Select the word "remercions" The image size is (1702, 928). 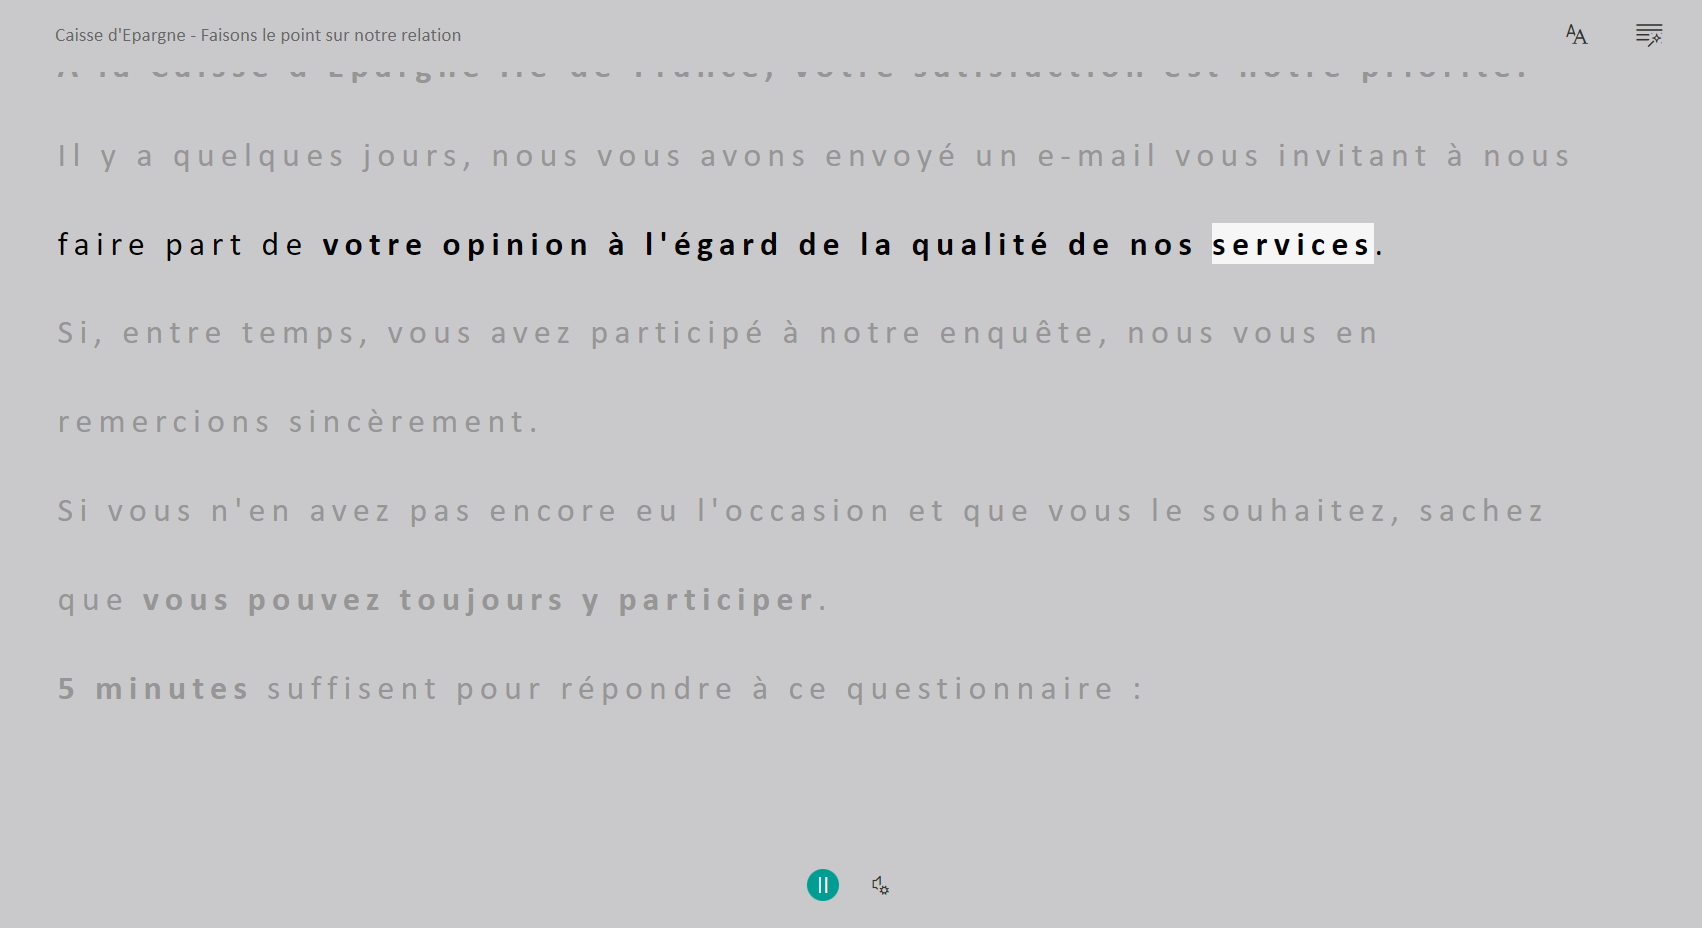click(x=164, y=422)
